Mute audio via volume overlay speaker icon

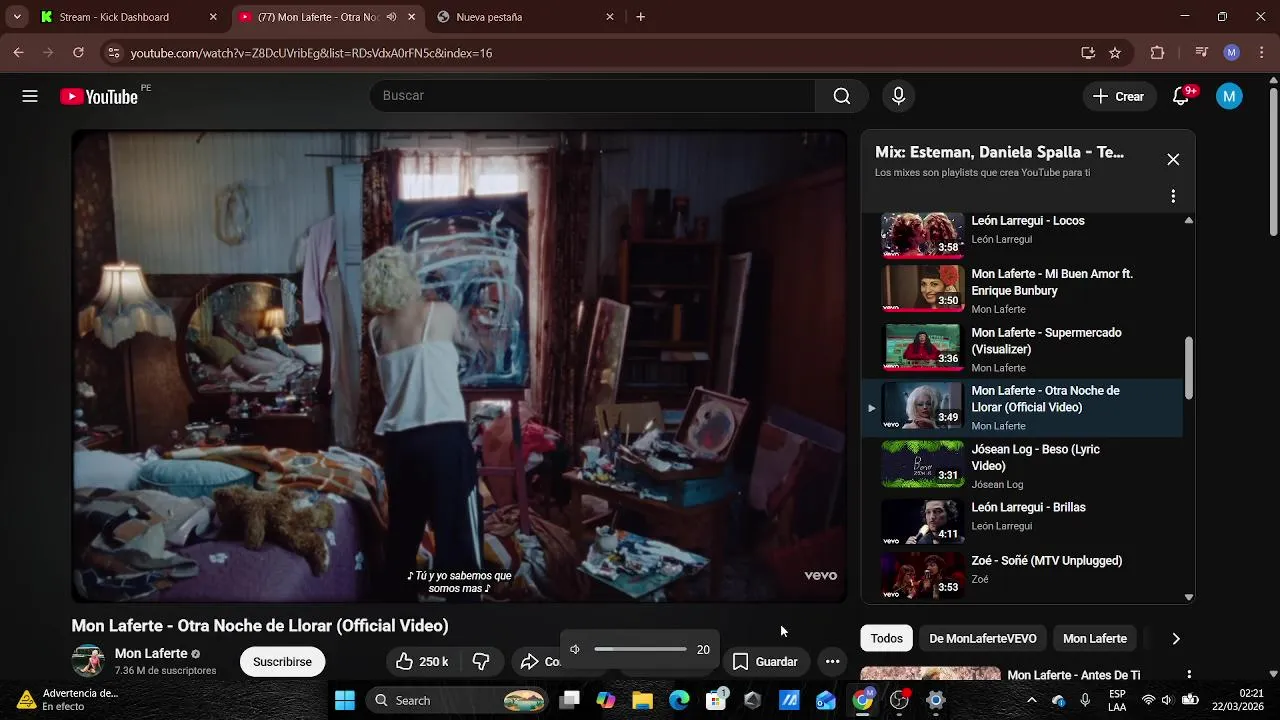tap(575, 650)
